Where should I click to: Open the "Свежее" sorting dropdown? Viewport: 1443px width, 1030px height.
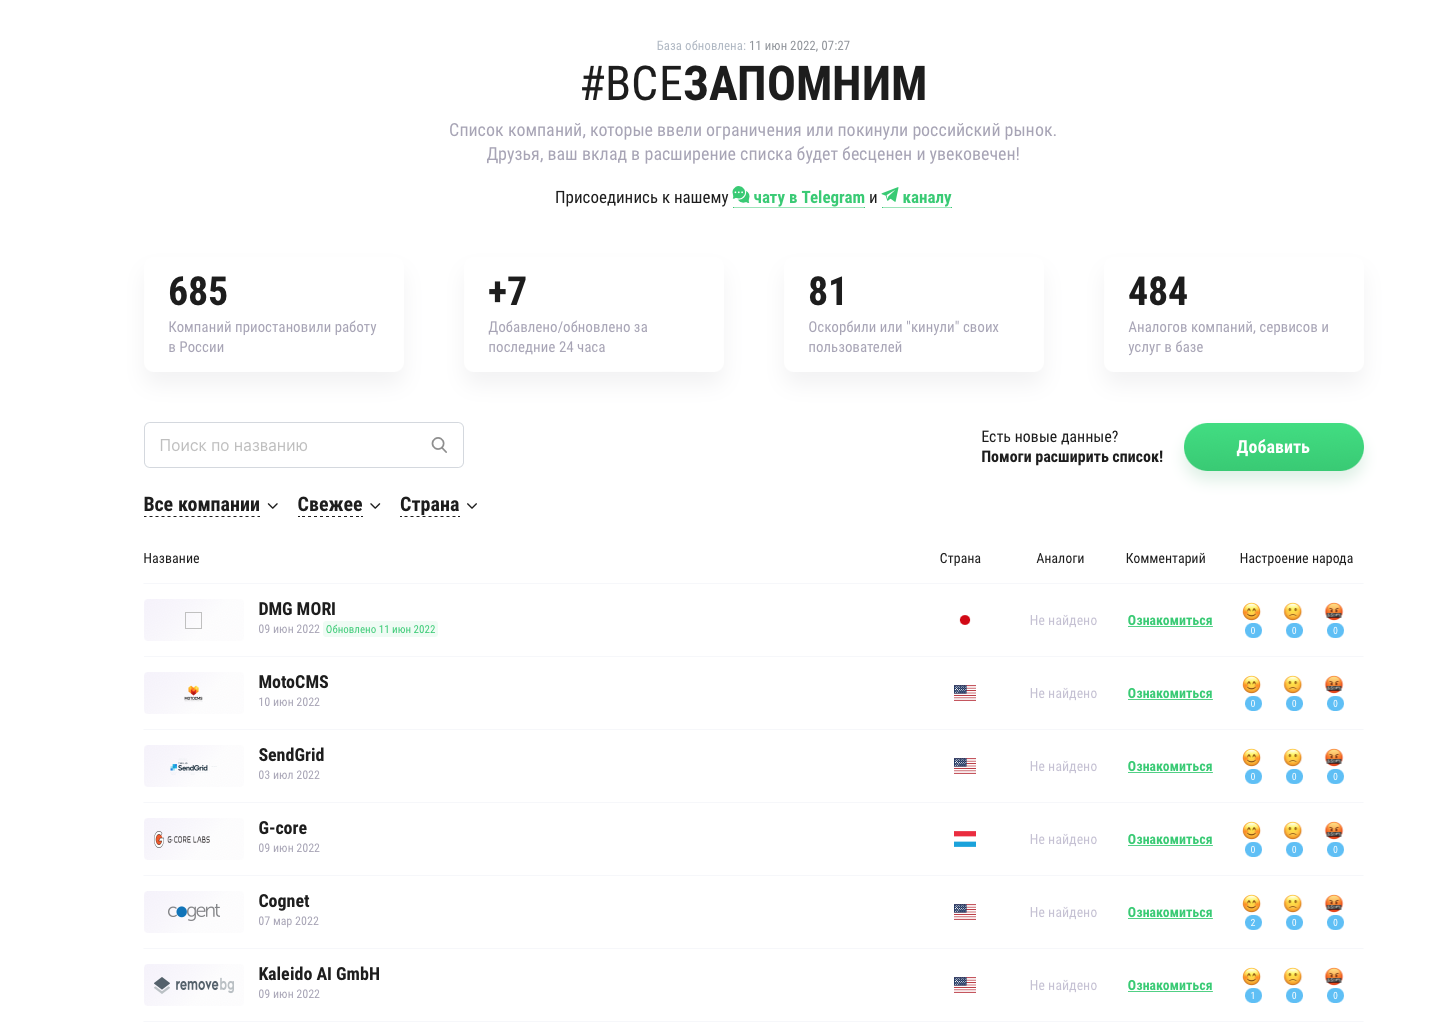click(x=338, y=505)
